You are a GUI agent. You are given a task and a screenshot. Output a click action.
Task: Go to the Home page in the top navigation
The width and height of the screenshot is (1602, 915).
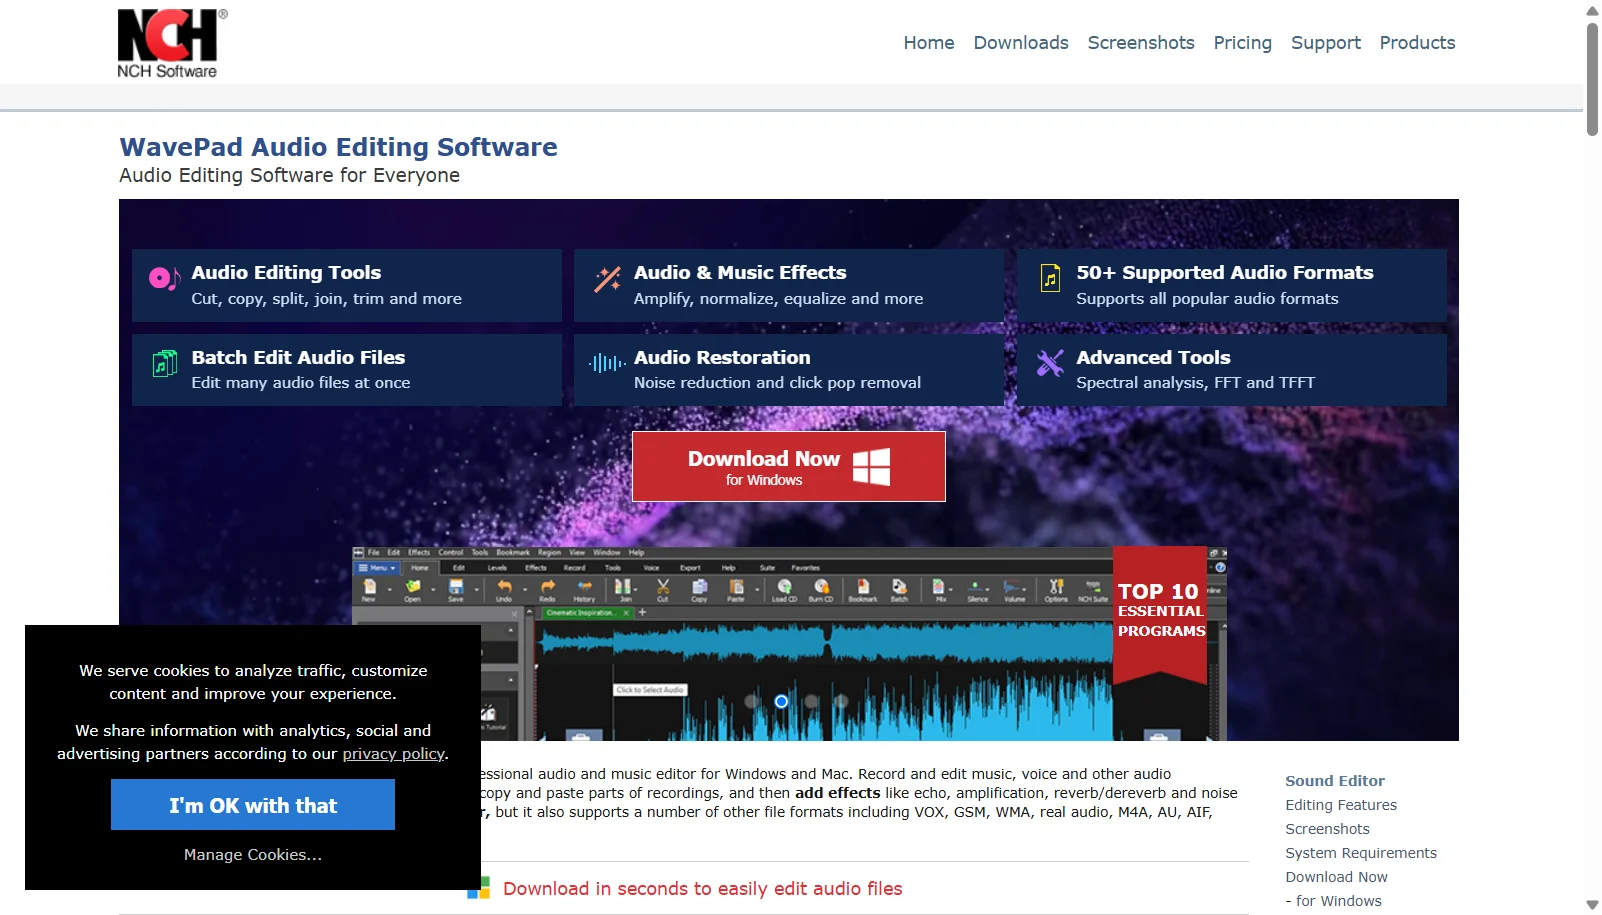(929, 43)
